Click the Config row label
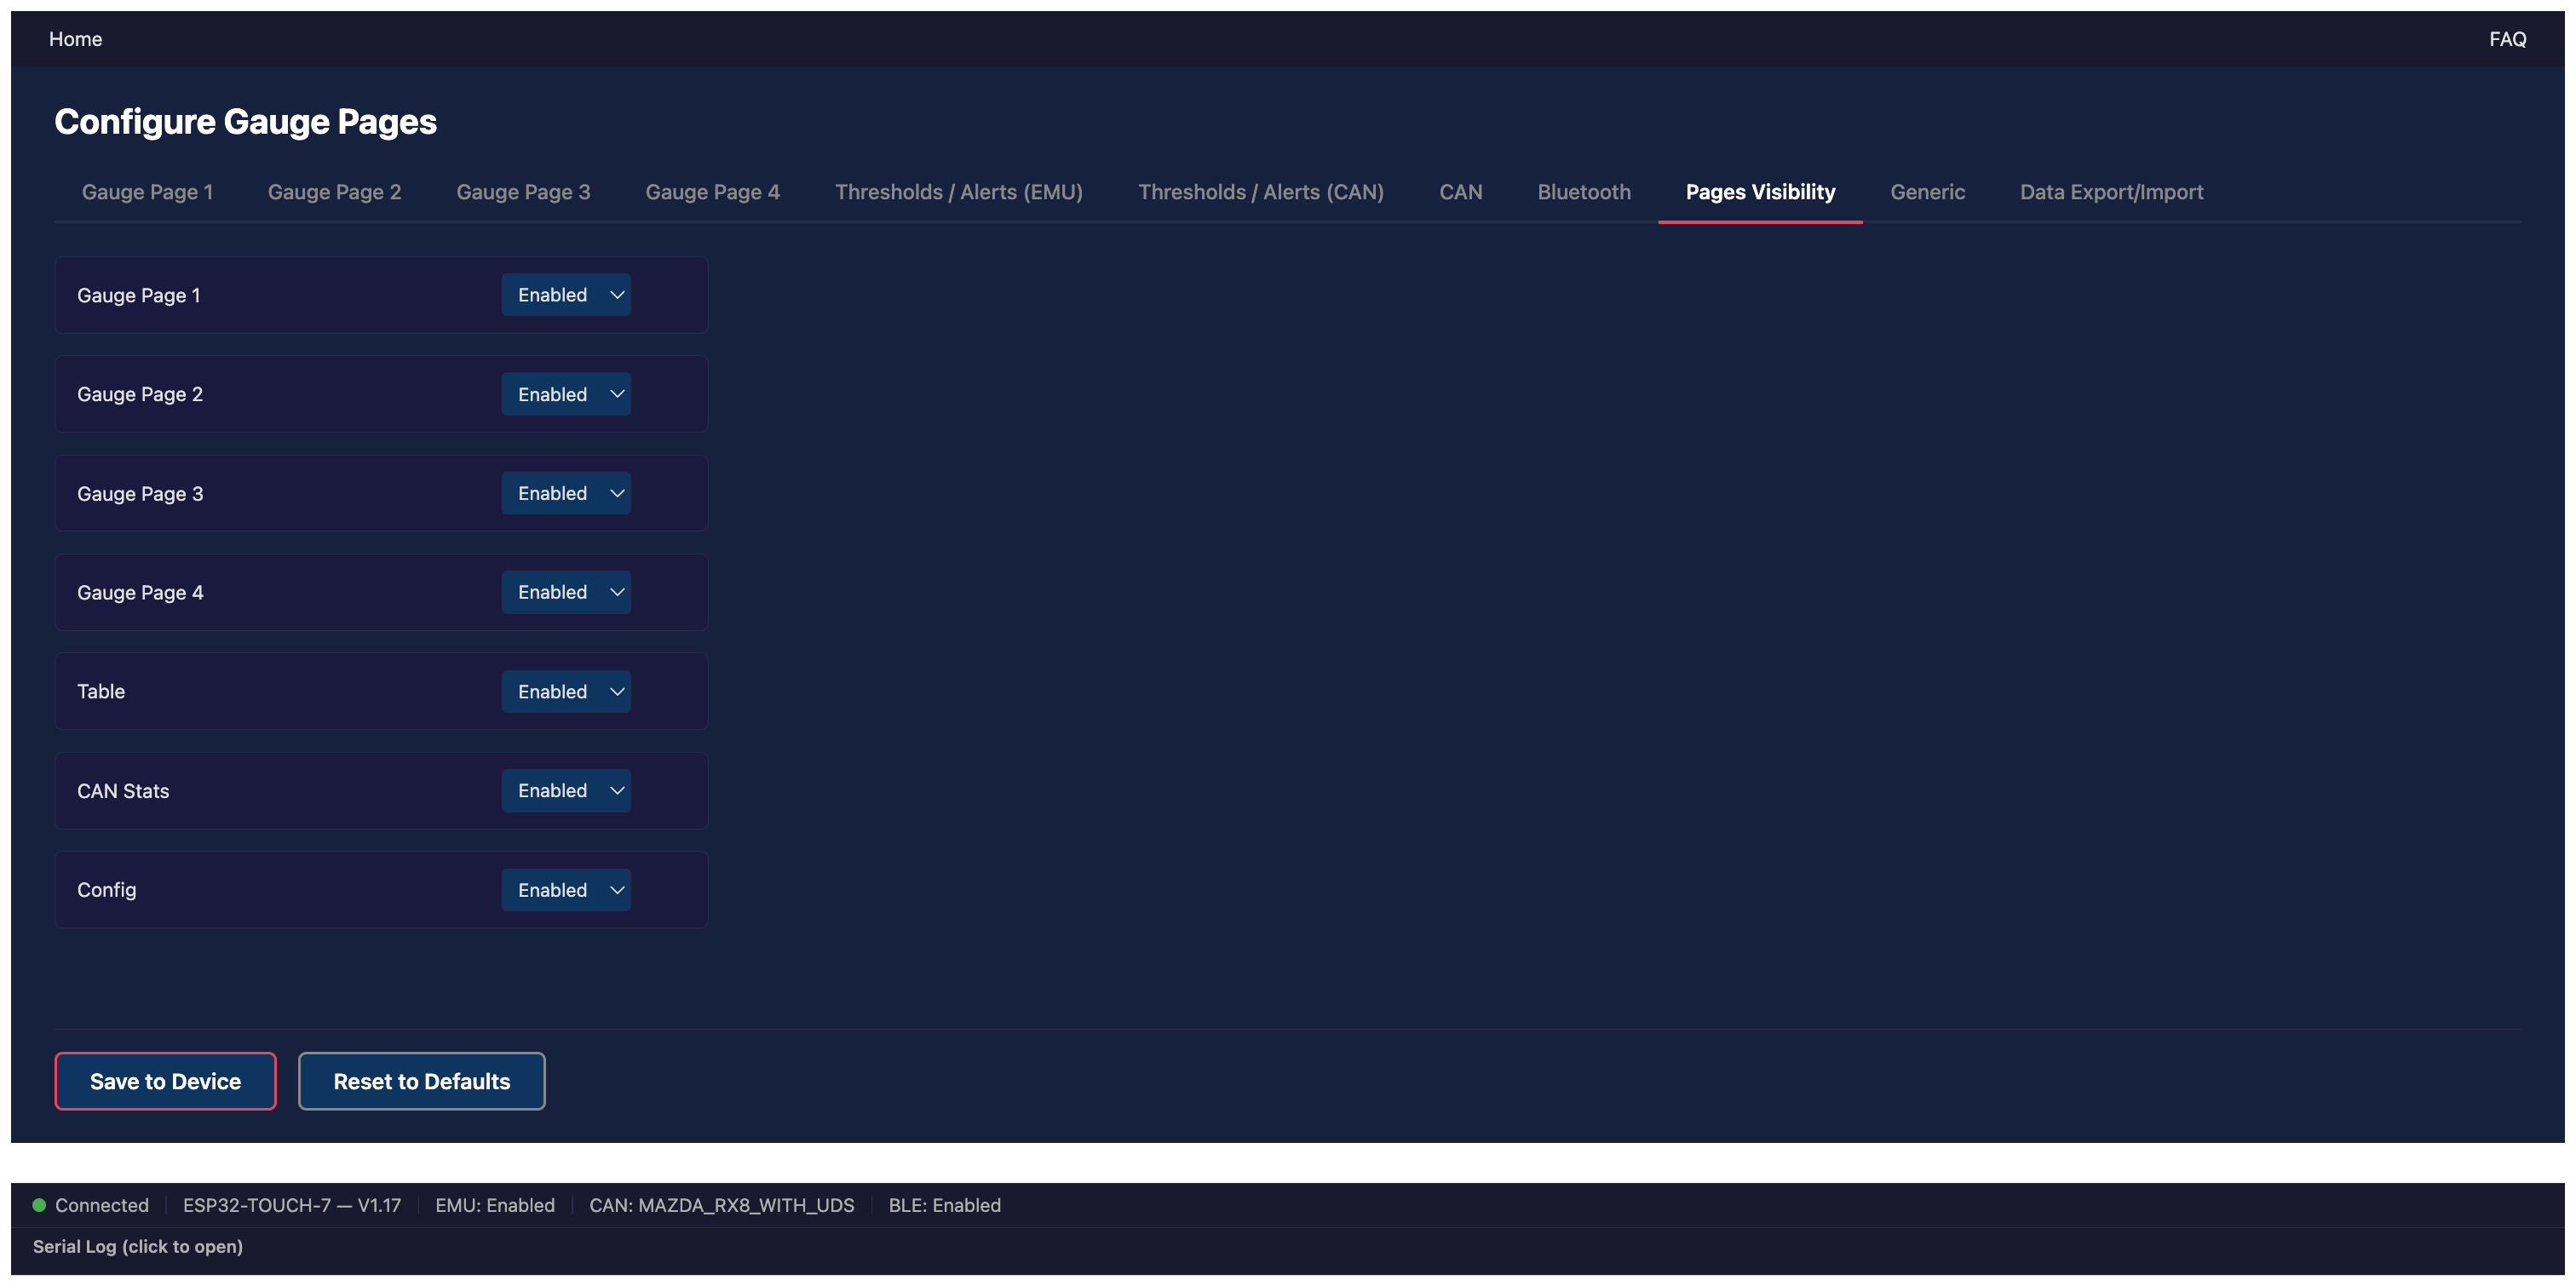 click(107, 890)
